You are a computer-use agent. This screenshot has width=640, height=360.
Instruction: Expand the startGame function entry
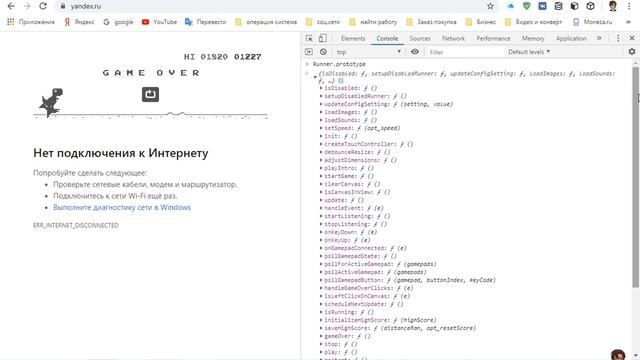[321, 176]
